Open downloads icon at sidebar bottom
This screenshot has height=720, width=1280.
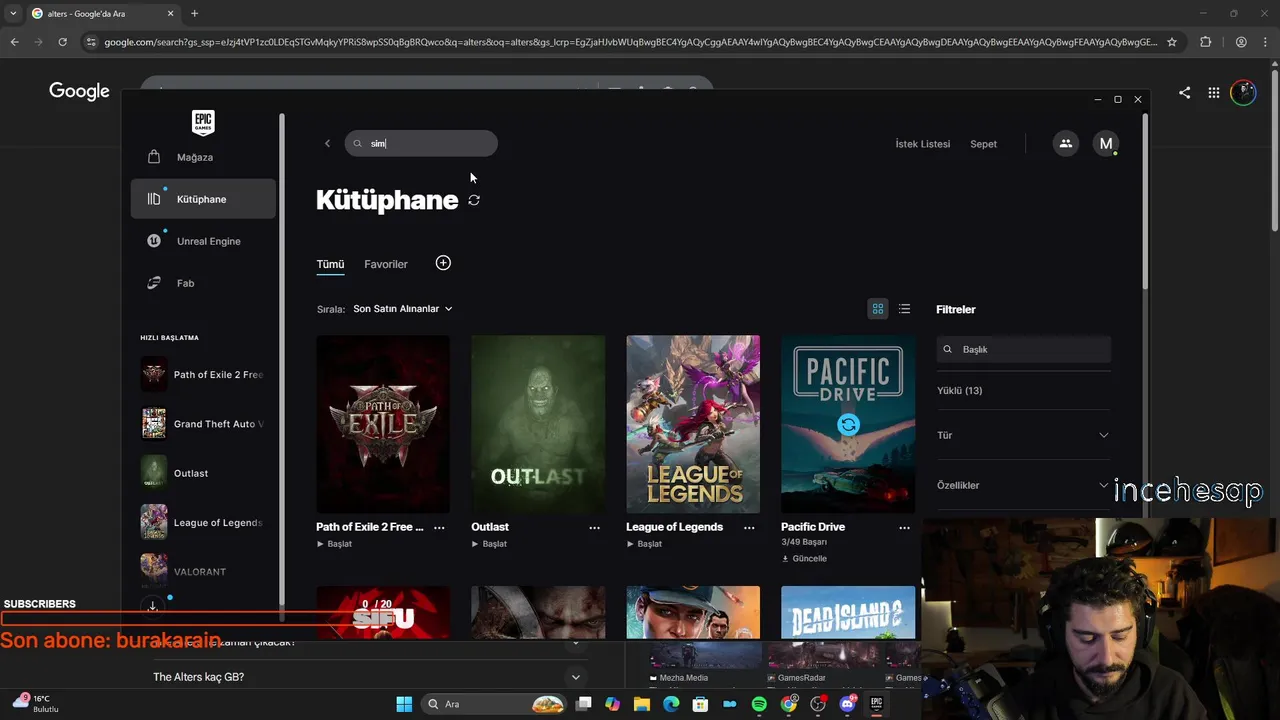[x=153, y=606]
